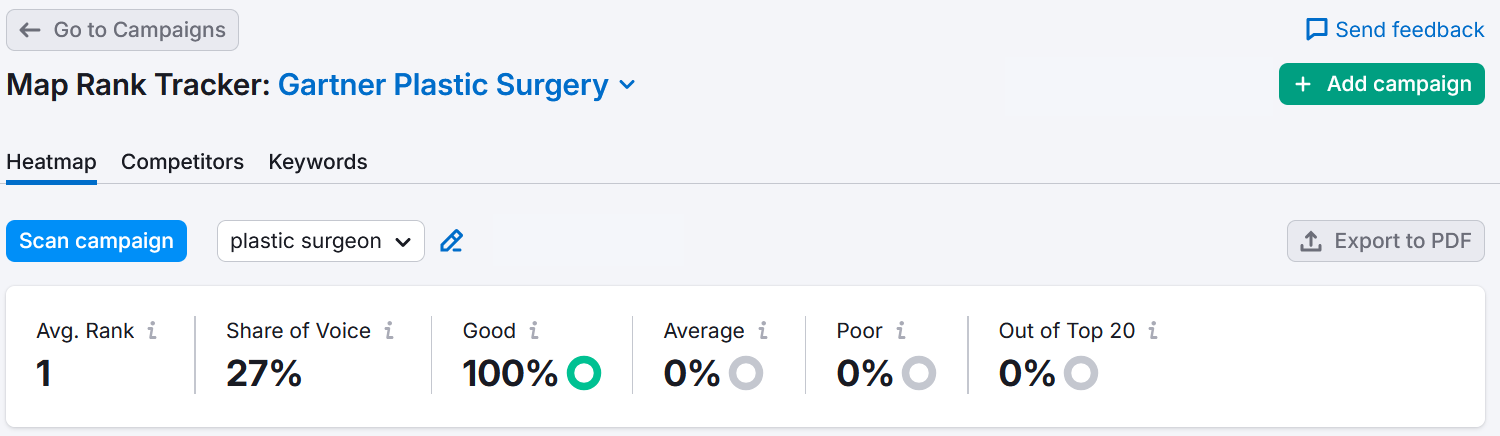This screenshot has width=1500, height=436.
Task: Select the Heatmap tab
Action: (51, 162)
